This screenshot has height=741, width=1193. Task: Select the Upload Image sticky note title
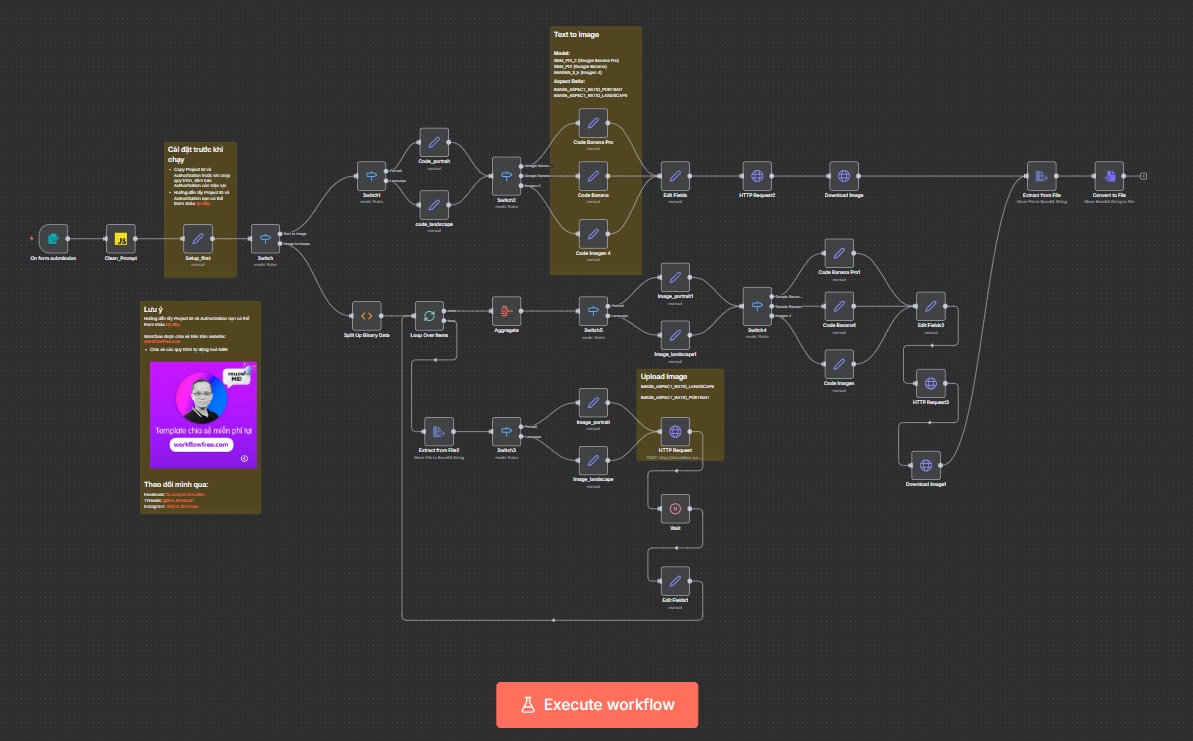tap(662, 376)
